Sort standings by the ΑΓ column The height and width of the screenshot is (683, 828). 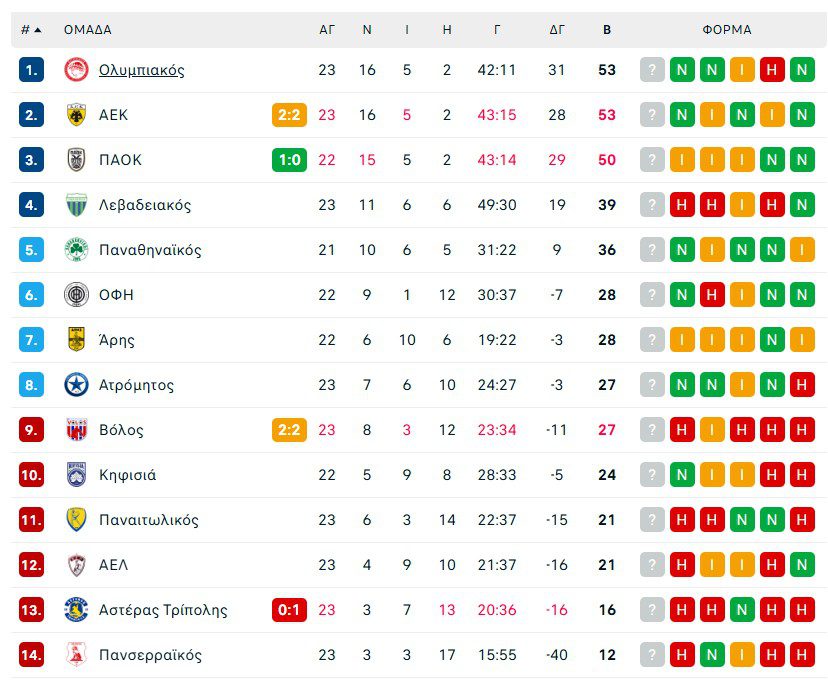pos(327,30)
